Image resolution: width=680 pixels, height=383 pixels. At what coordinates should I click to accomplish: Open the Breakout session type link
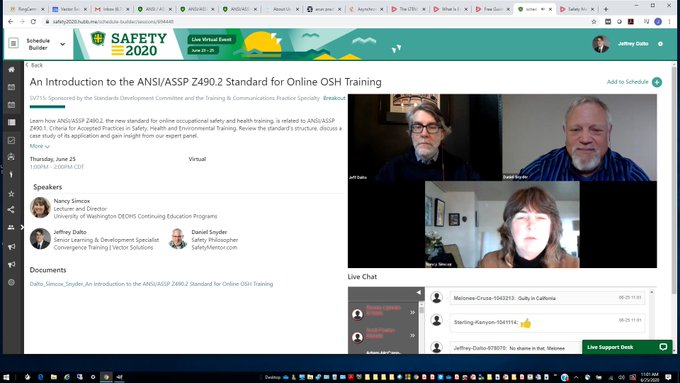(334, 98)
